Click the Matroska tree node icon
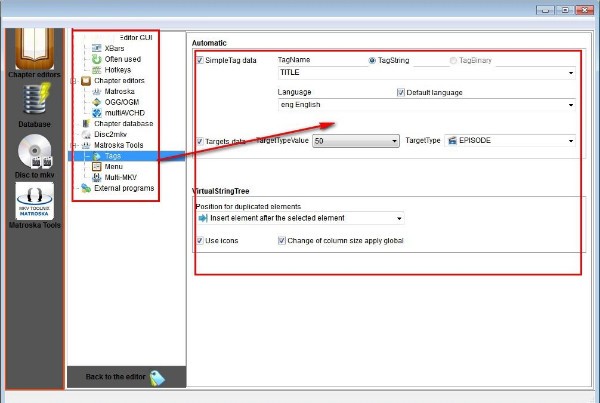 [x=97, y=91]
